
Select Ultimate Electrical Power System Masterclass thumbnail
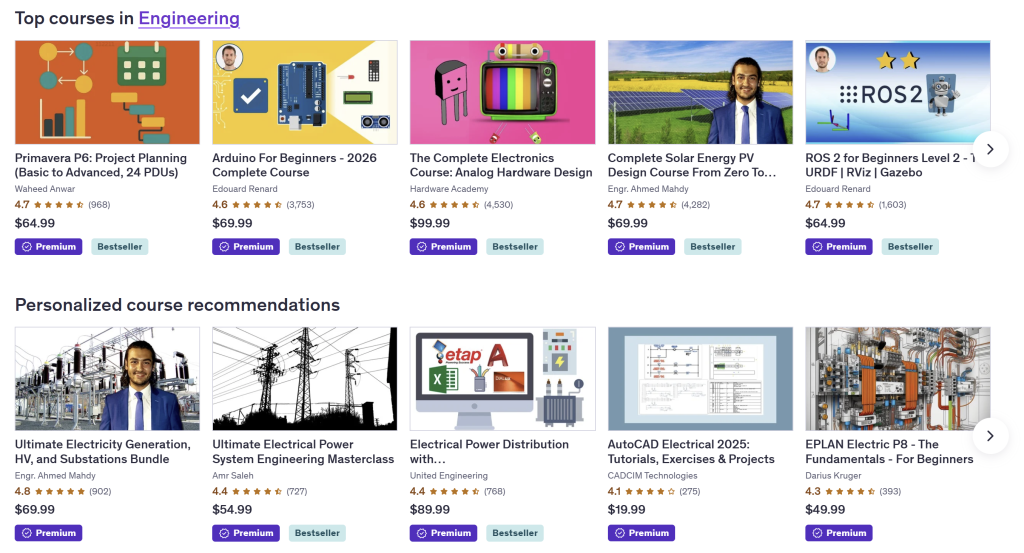[x=305, y=378]
